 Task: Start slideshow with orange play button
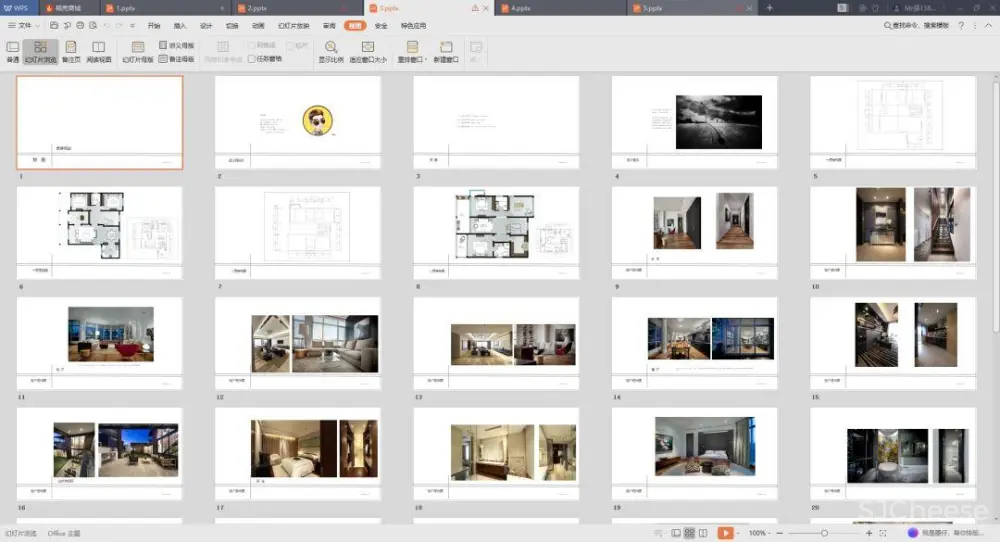point(726,533)
